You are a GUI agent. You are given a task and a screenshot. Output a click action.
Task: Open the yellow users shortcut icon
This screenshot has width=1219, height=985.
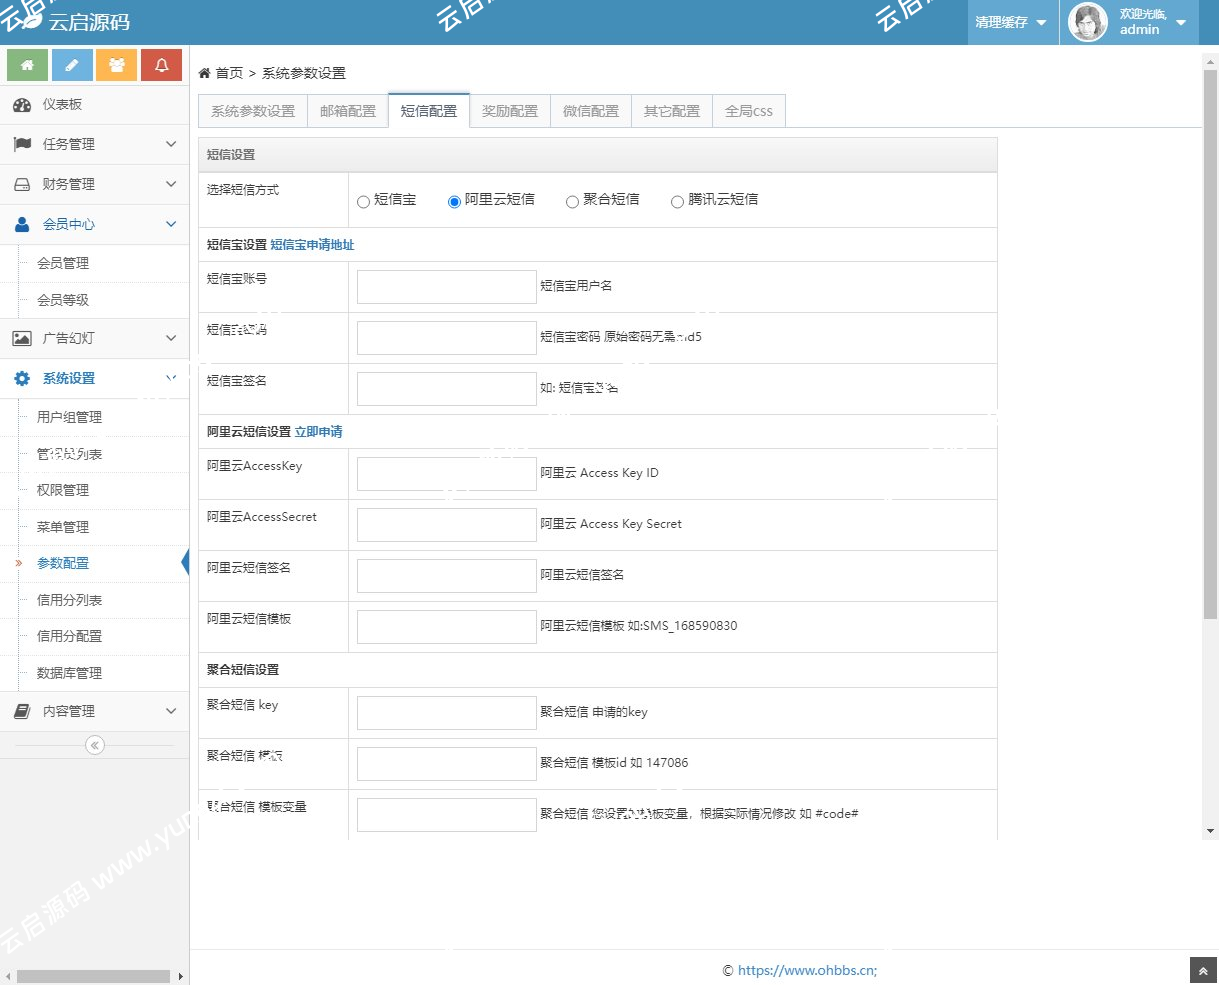(117, 64)
